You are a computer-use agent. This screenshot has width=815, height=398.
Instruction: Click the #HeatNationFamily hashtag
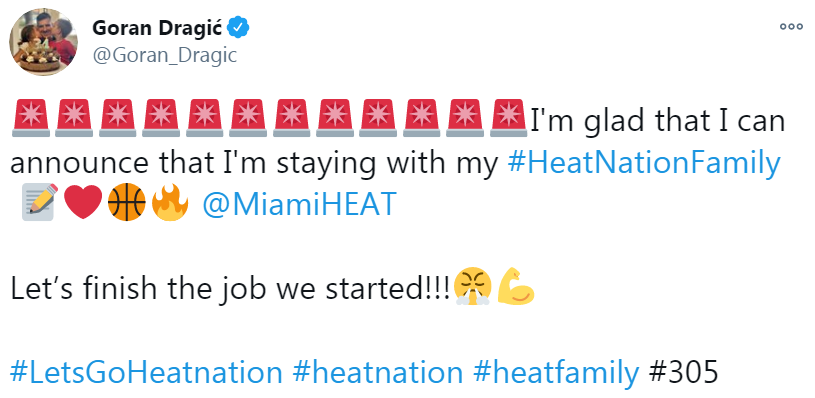pyautogui.click(x=643, y=163)
